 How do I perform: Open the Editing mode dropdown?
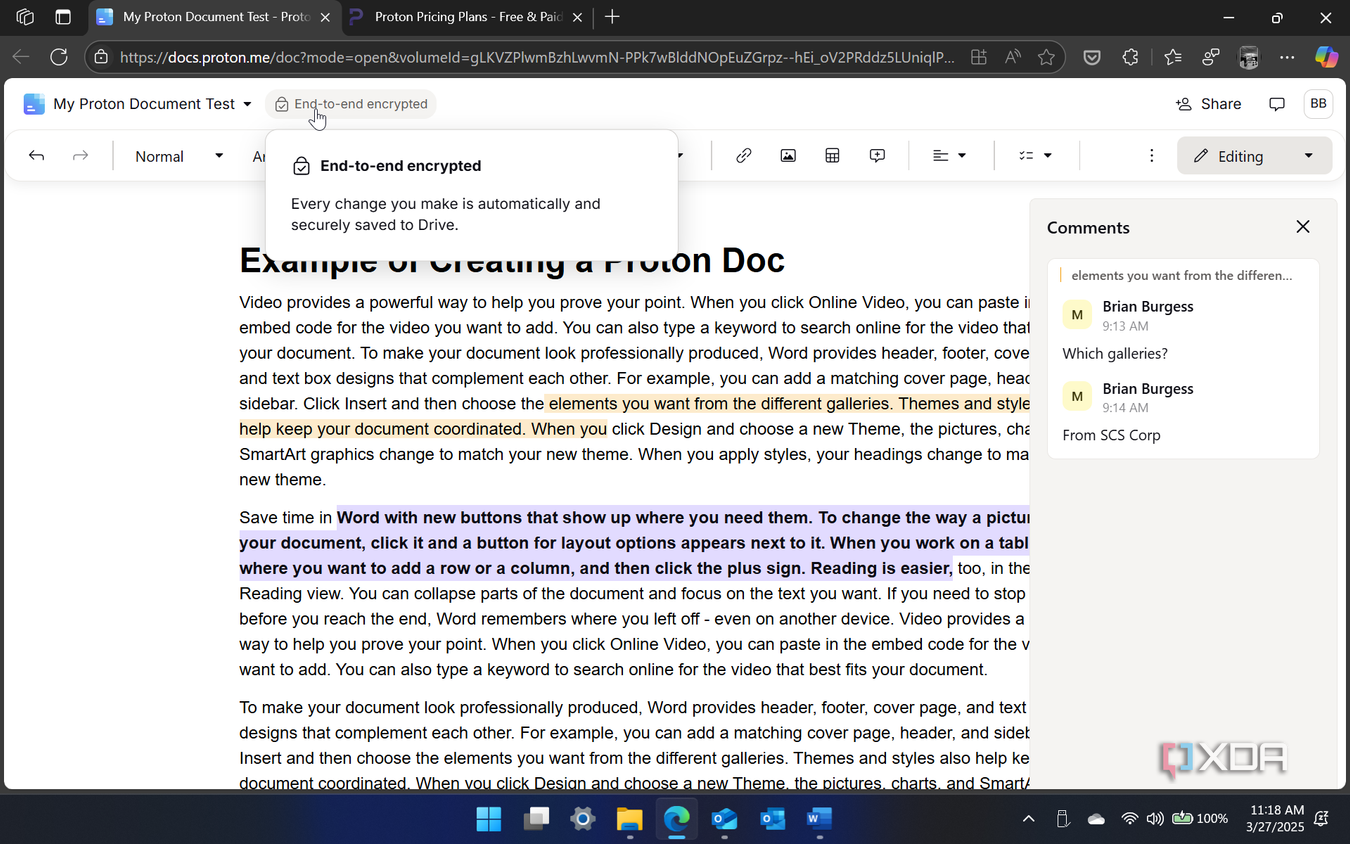tap(1254, 156)
